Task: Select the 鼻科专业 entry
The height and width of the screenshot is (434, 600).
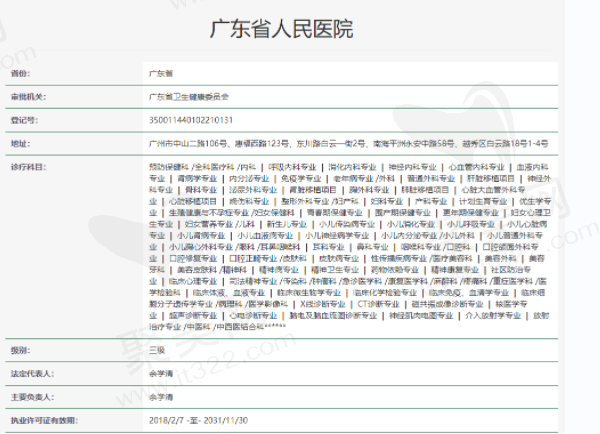Action: (x=372, y=247)
